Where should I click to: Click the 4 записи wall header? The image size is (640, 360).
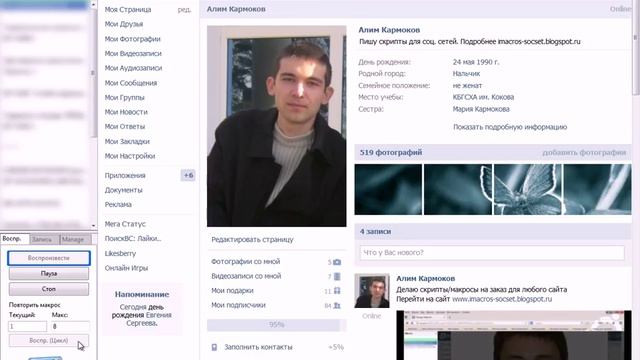(375, 231)
